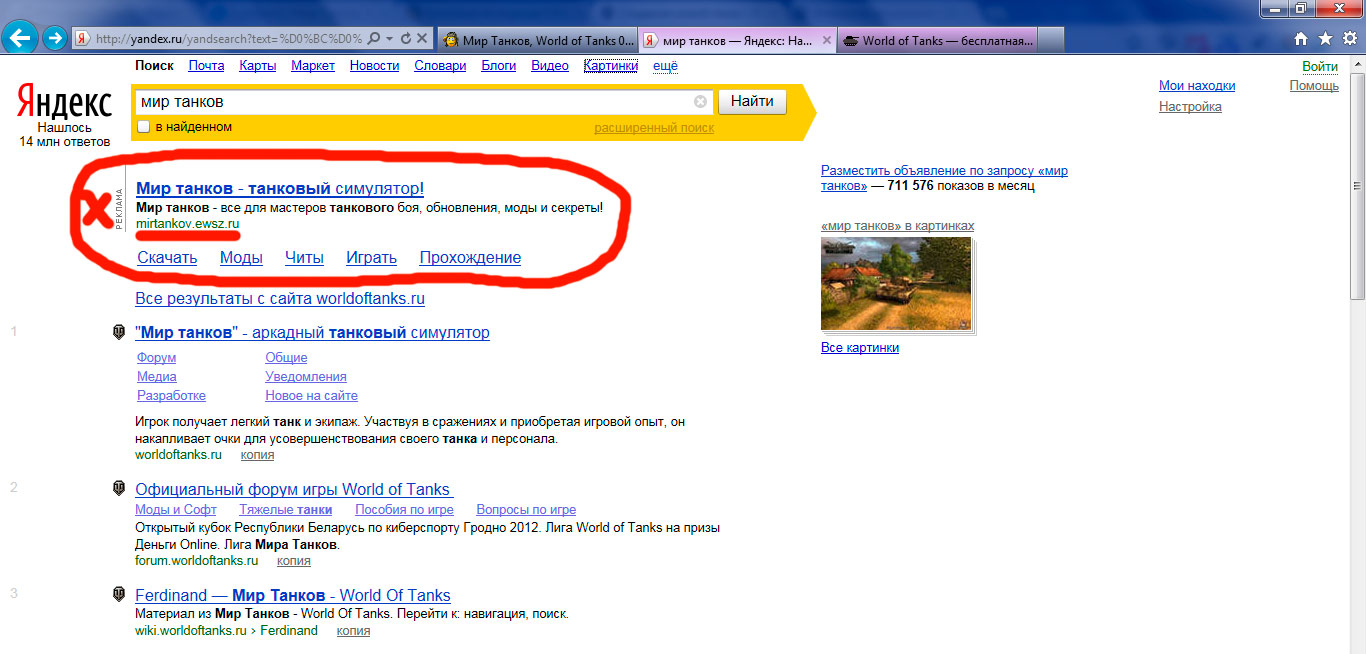Open the browser Home icon

pyautogui.click(x=1301, y=39)
